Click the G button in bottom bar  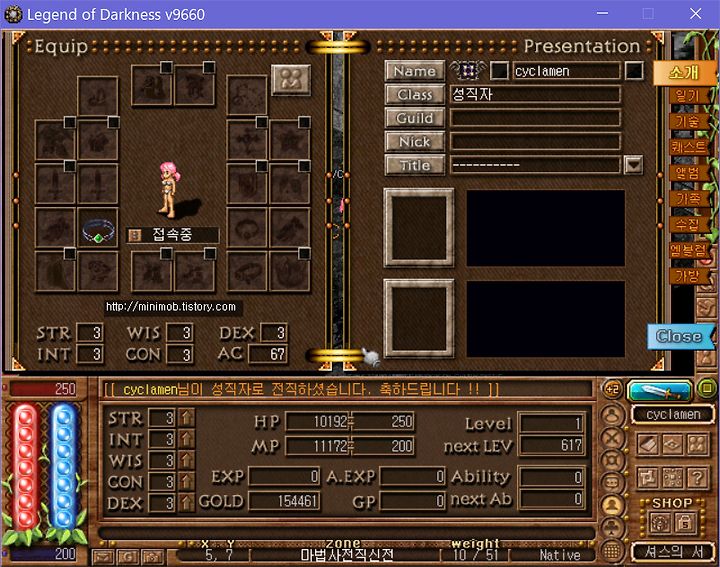128,556
